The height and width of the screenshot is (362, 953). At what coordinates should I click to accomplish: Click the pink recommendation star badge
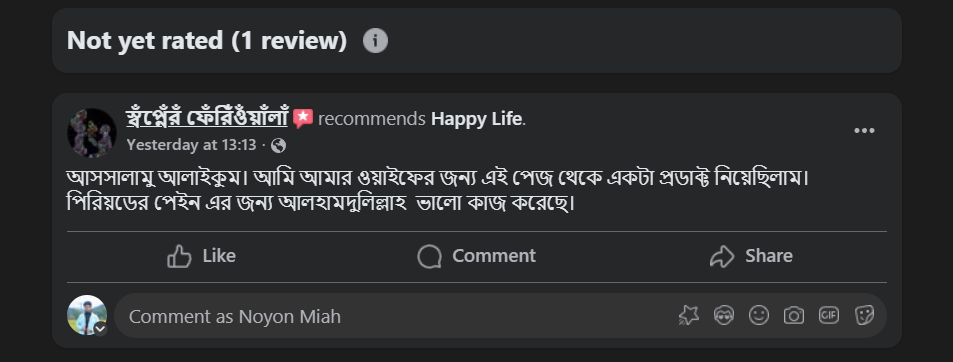(303, 118)
